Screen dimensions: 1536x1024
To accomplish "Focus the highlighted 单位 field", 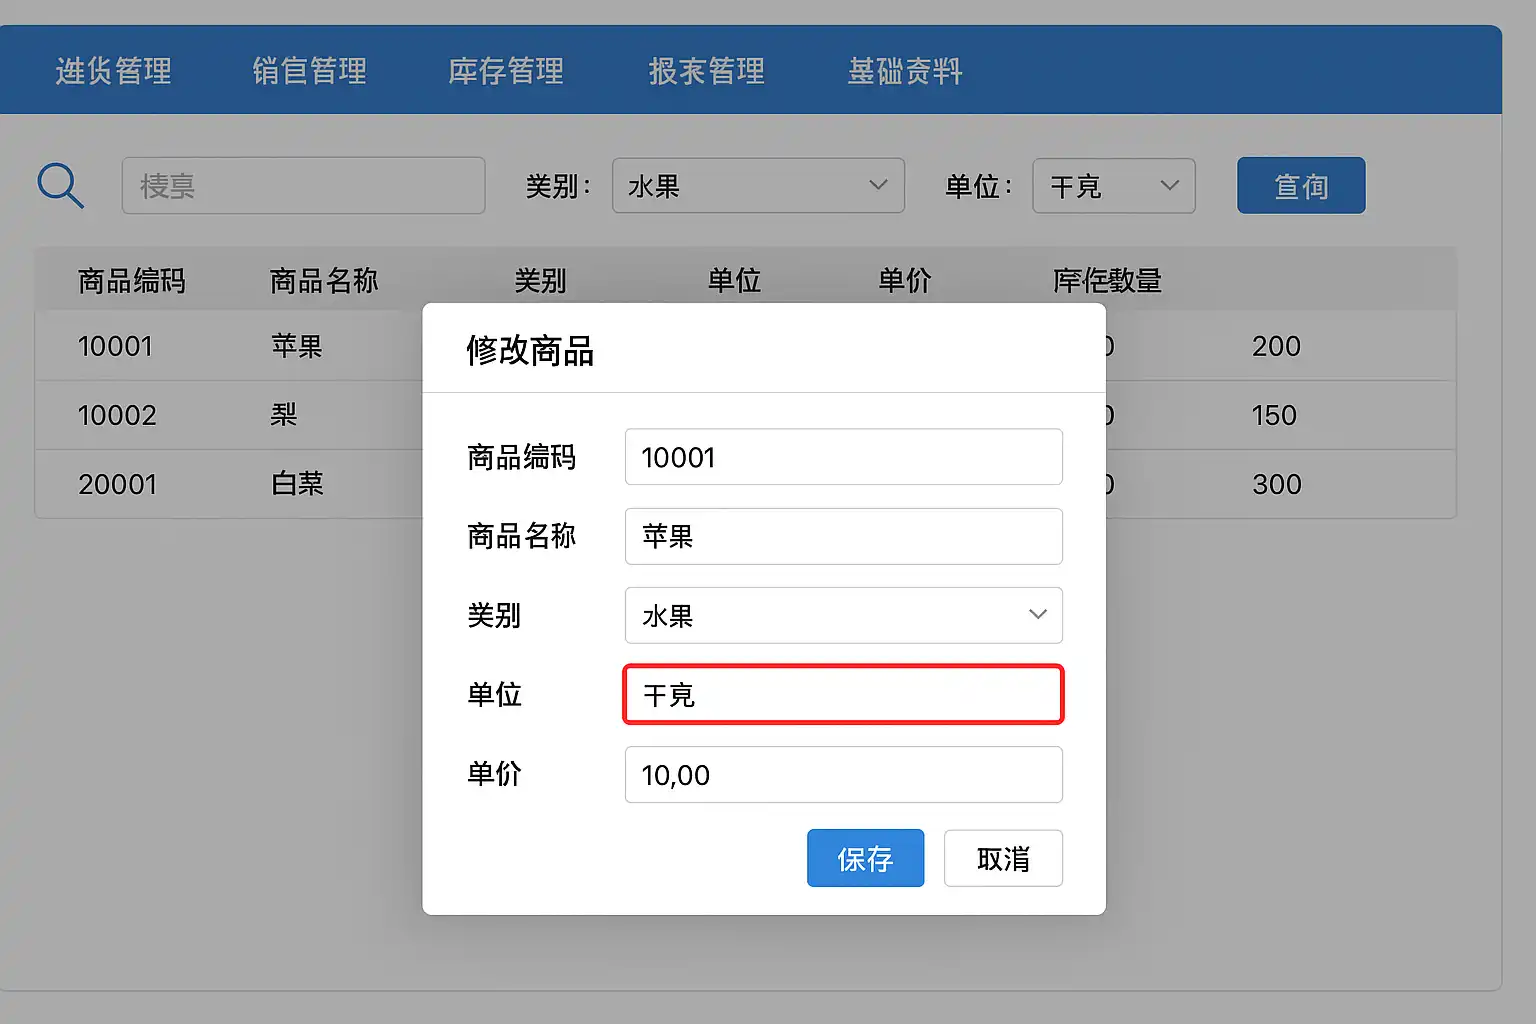I will pyautogui.click(x=843, y=695).
